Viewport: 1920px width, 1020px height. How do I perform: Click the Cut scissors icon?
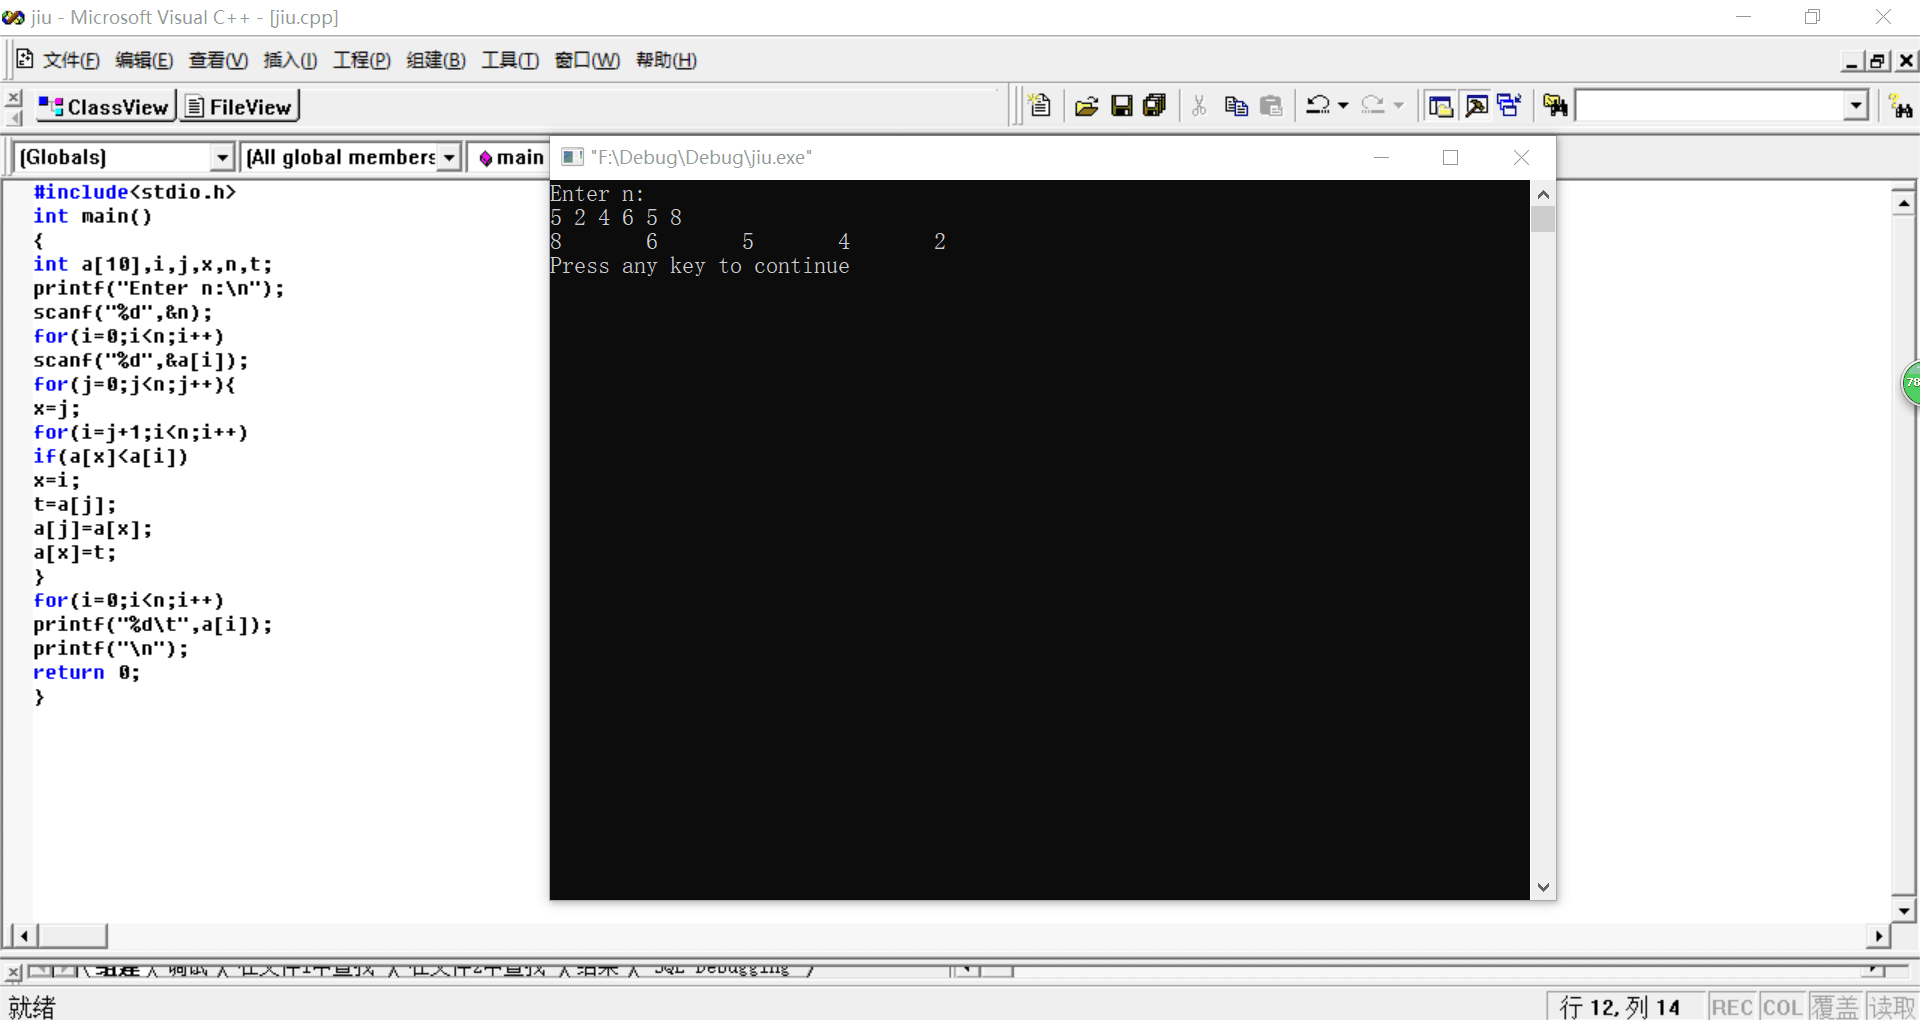tap(1199, 105)
